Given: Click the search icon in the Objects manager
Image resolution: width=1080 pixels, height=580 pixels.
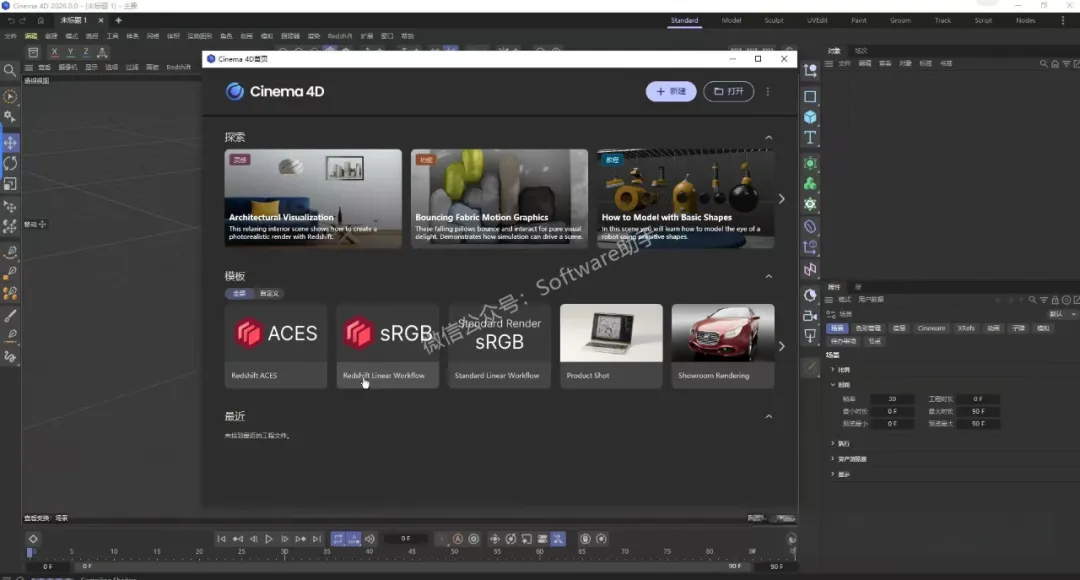Looking at the screenshot, I should [1043, 63].
